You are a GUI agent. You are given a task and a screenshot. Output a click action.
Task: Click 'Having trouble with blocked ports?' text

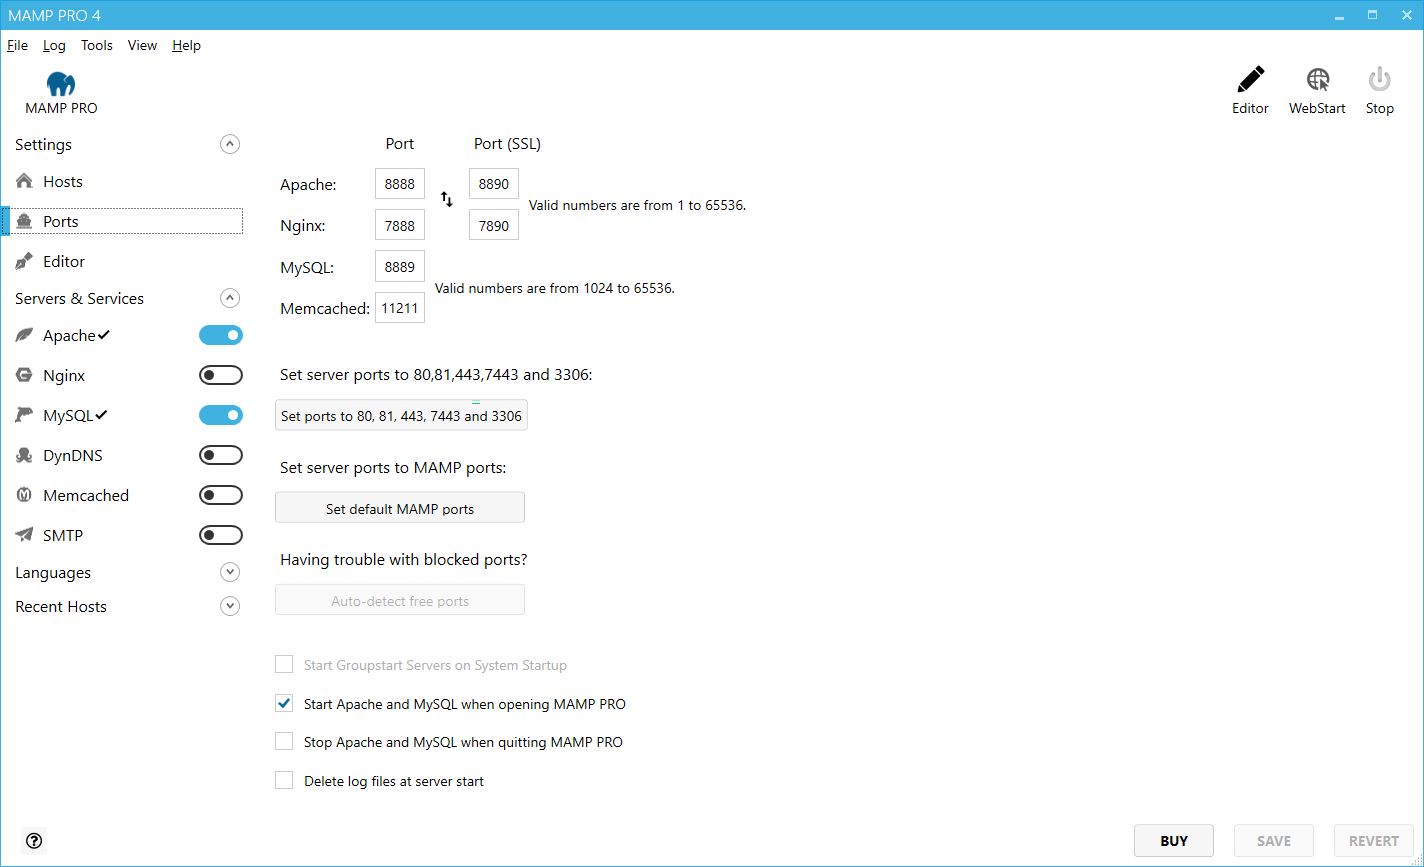(404, 560)
